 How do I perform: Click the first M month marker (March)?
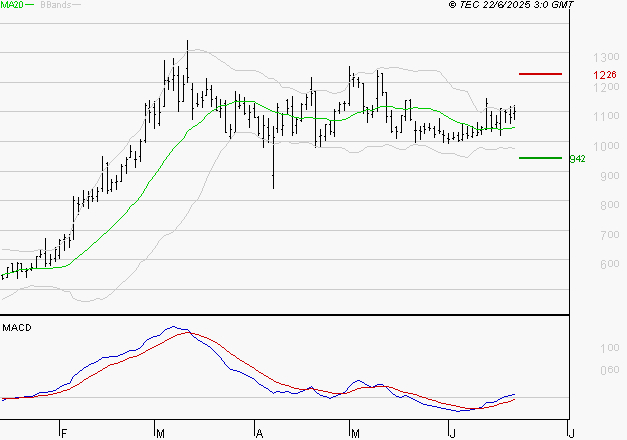click(x=160, y=434)
